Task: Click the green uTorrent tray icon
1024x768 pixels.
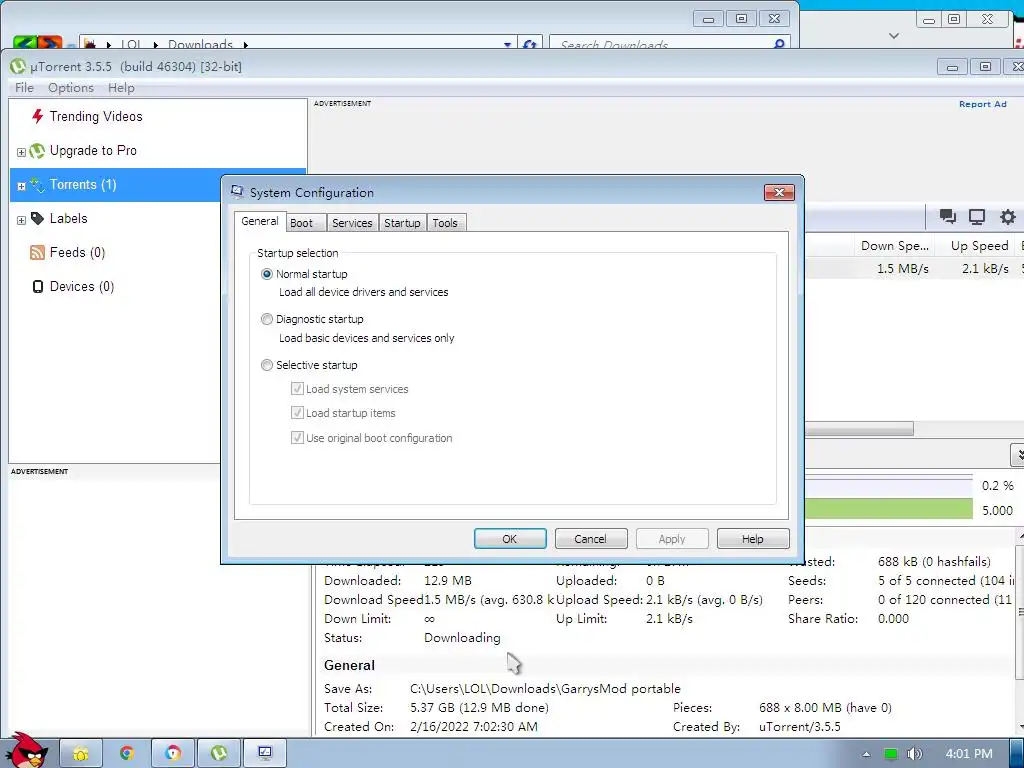Action: (890, 754)
